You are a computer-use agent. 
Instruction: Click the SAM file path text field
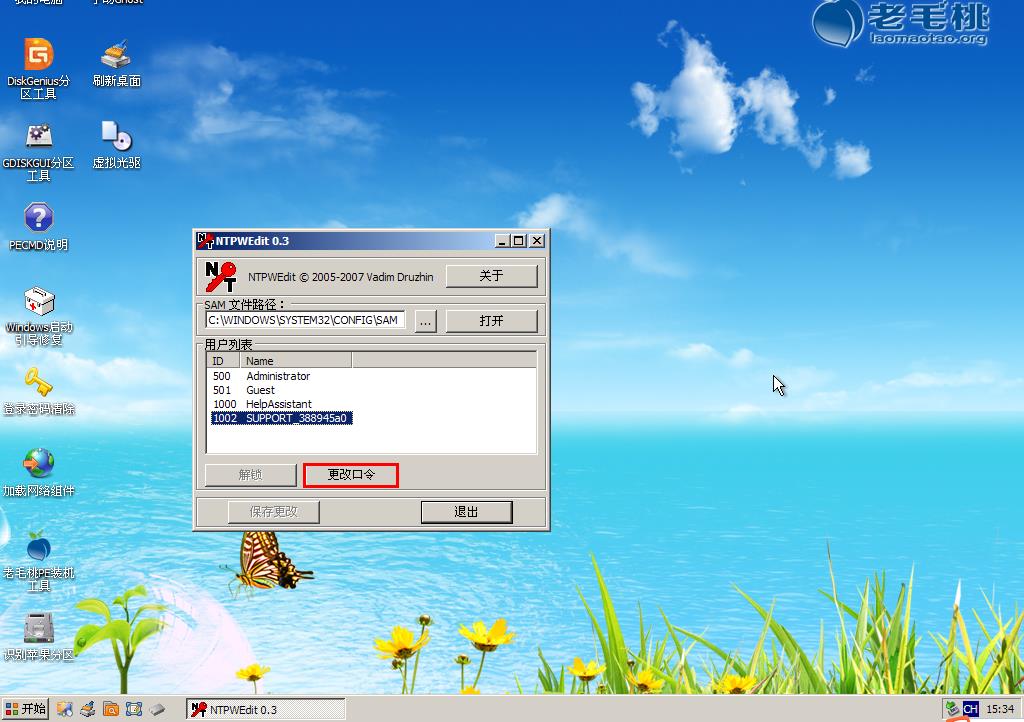tap(304, 321)
